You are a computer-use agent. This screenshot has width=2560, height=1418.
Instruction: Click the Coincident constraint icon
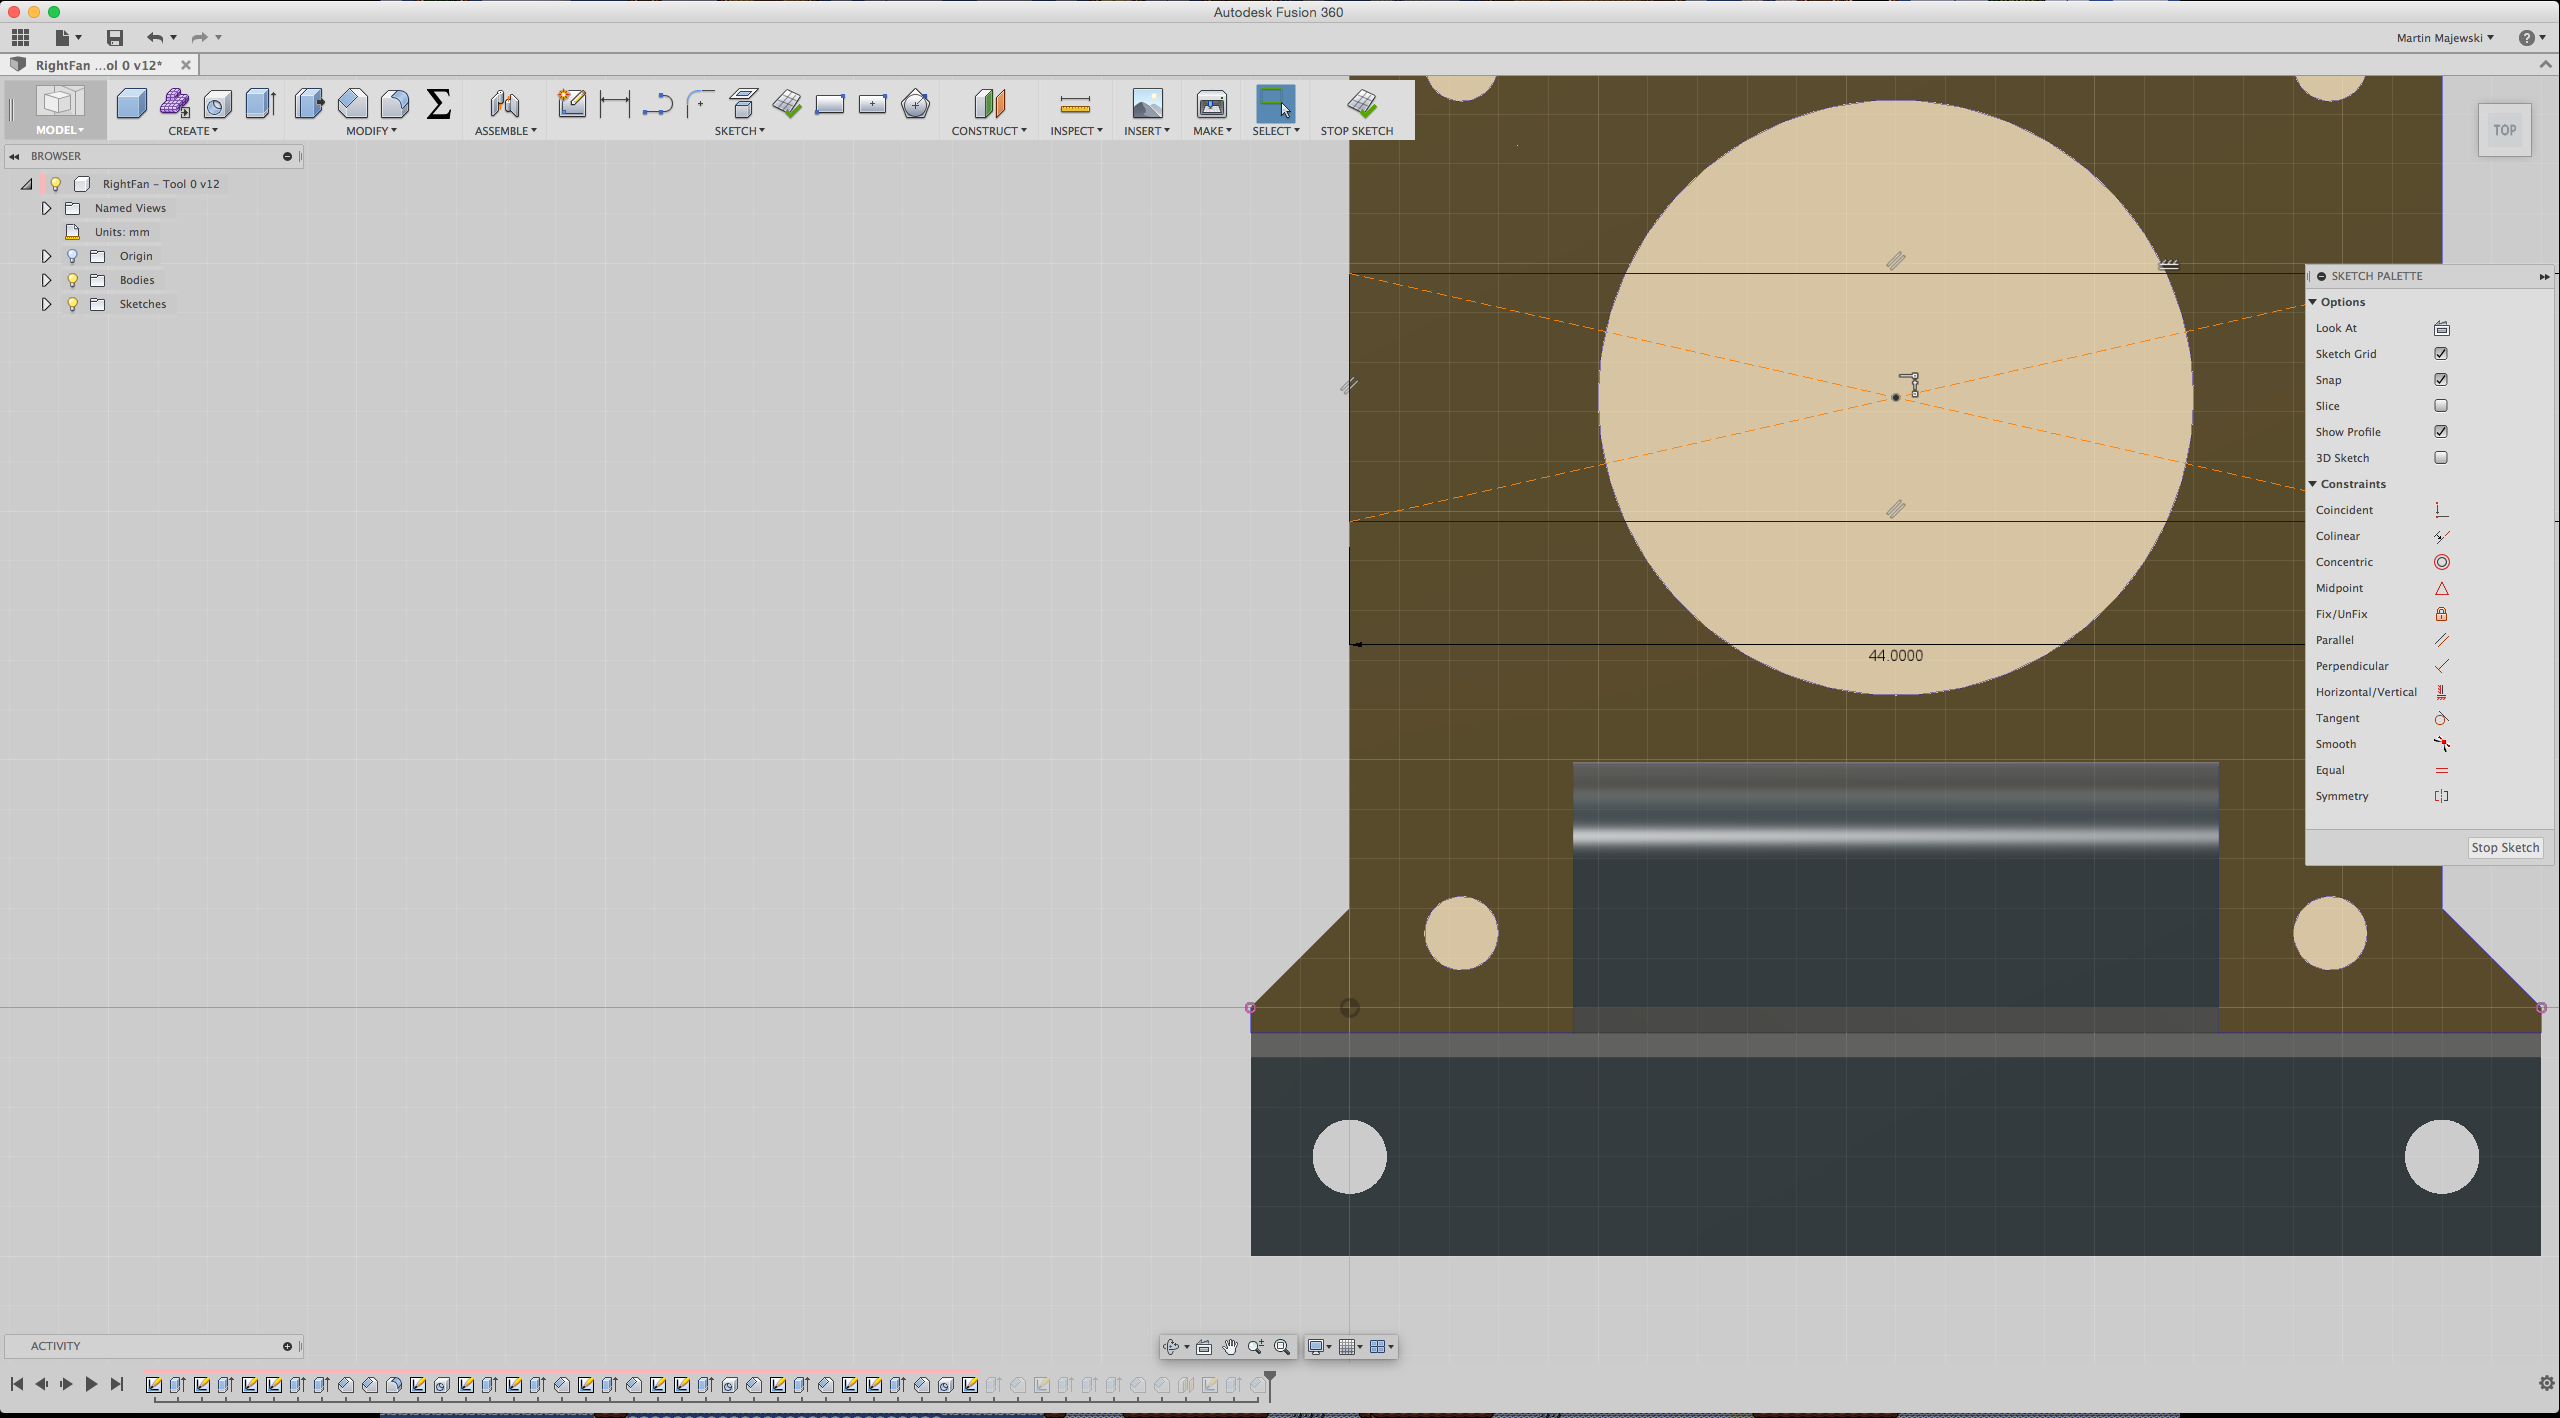click(2441, 510)
